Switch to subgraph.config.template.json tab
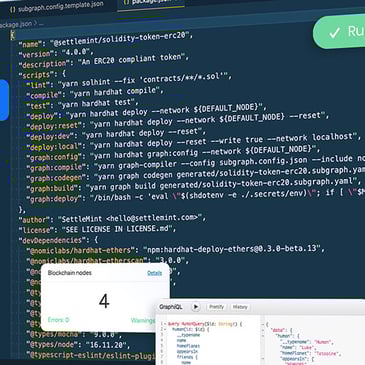The height and width of the screenshot is (365, 365). (57, 7)
